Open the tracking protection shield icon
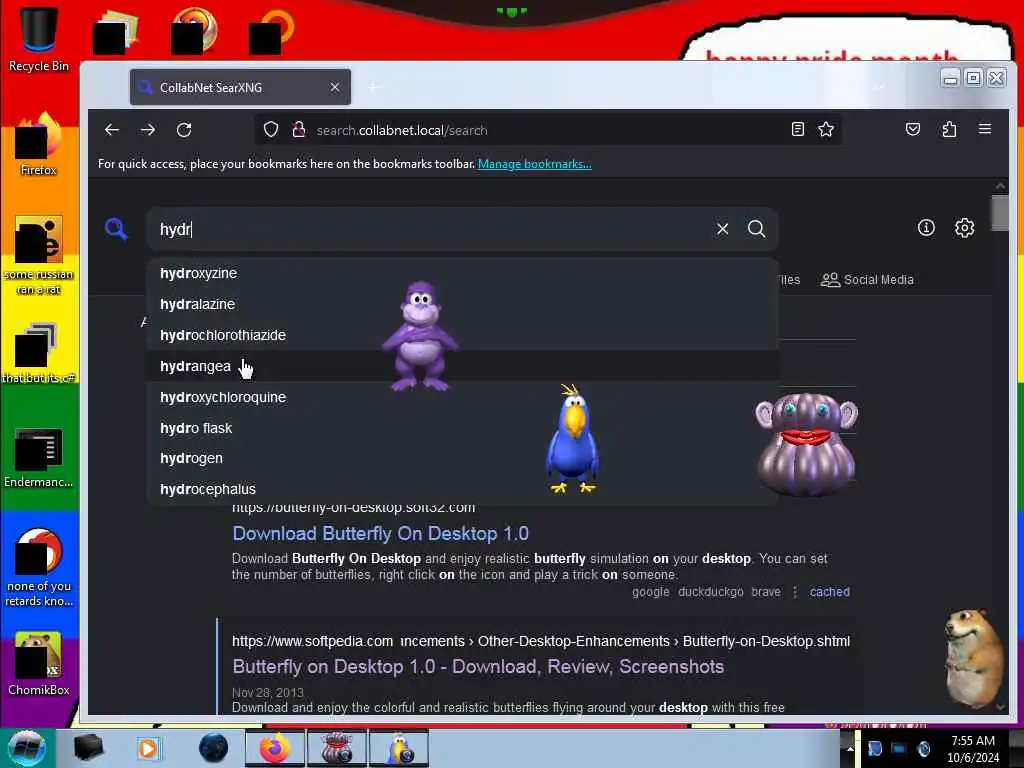This screenshot has width=1024, height=768. click(x=271, y=130)
